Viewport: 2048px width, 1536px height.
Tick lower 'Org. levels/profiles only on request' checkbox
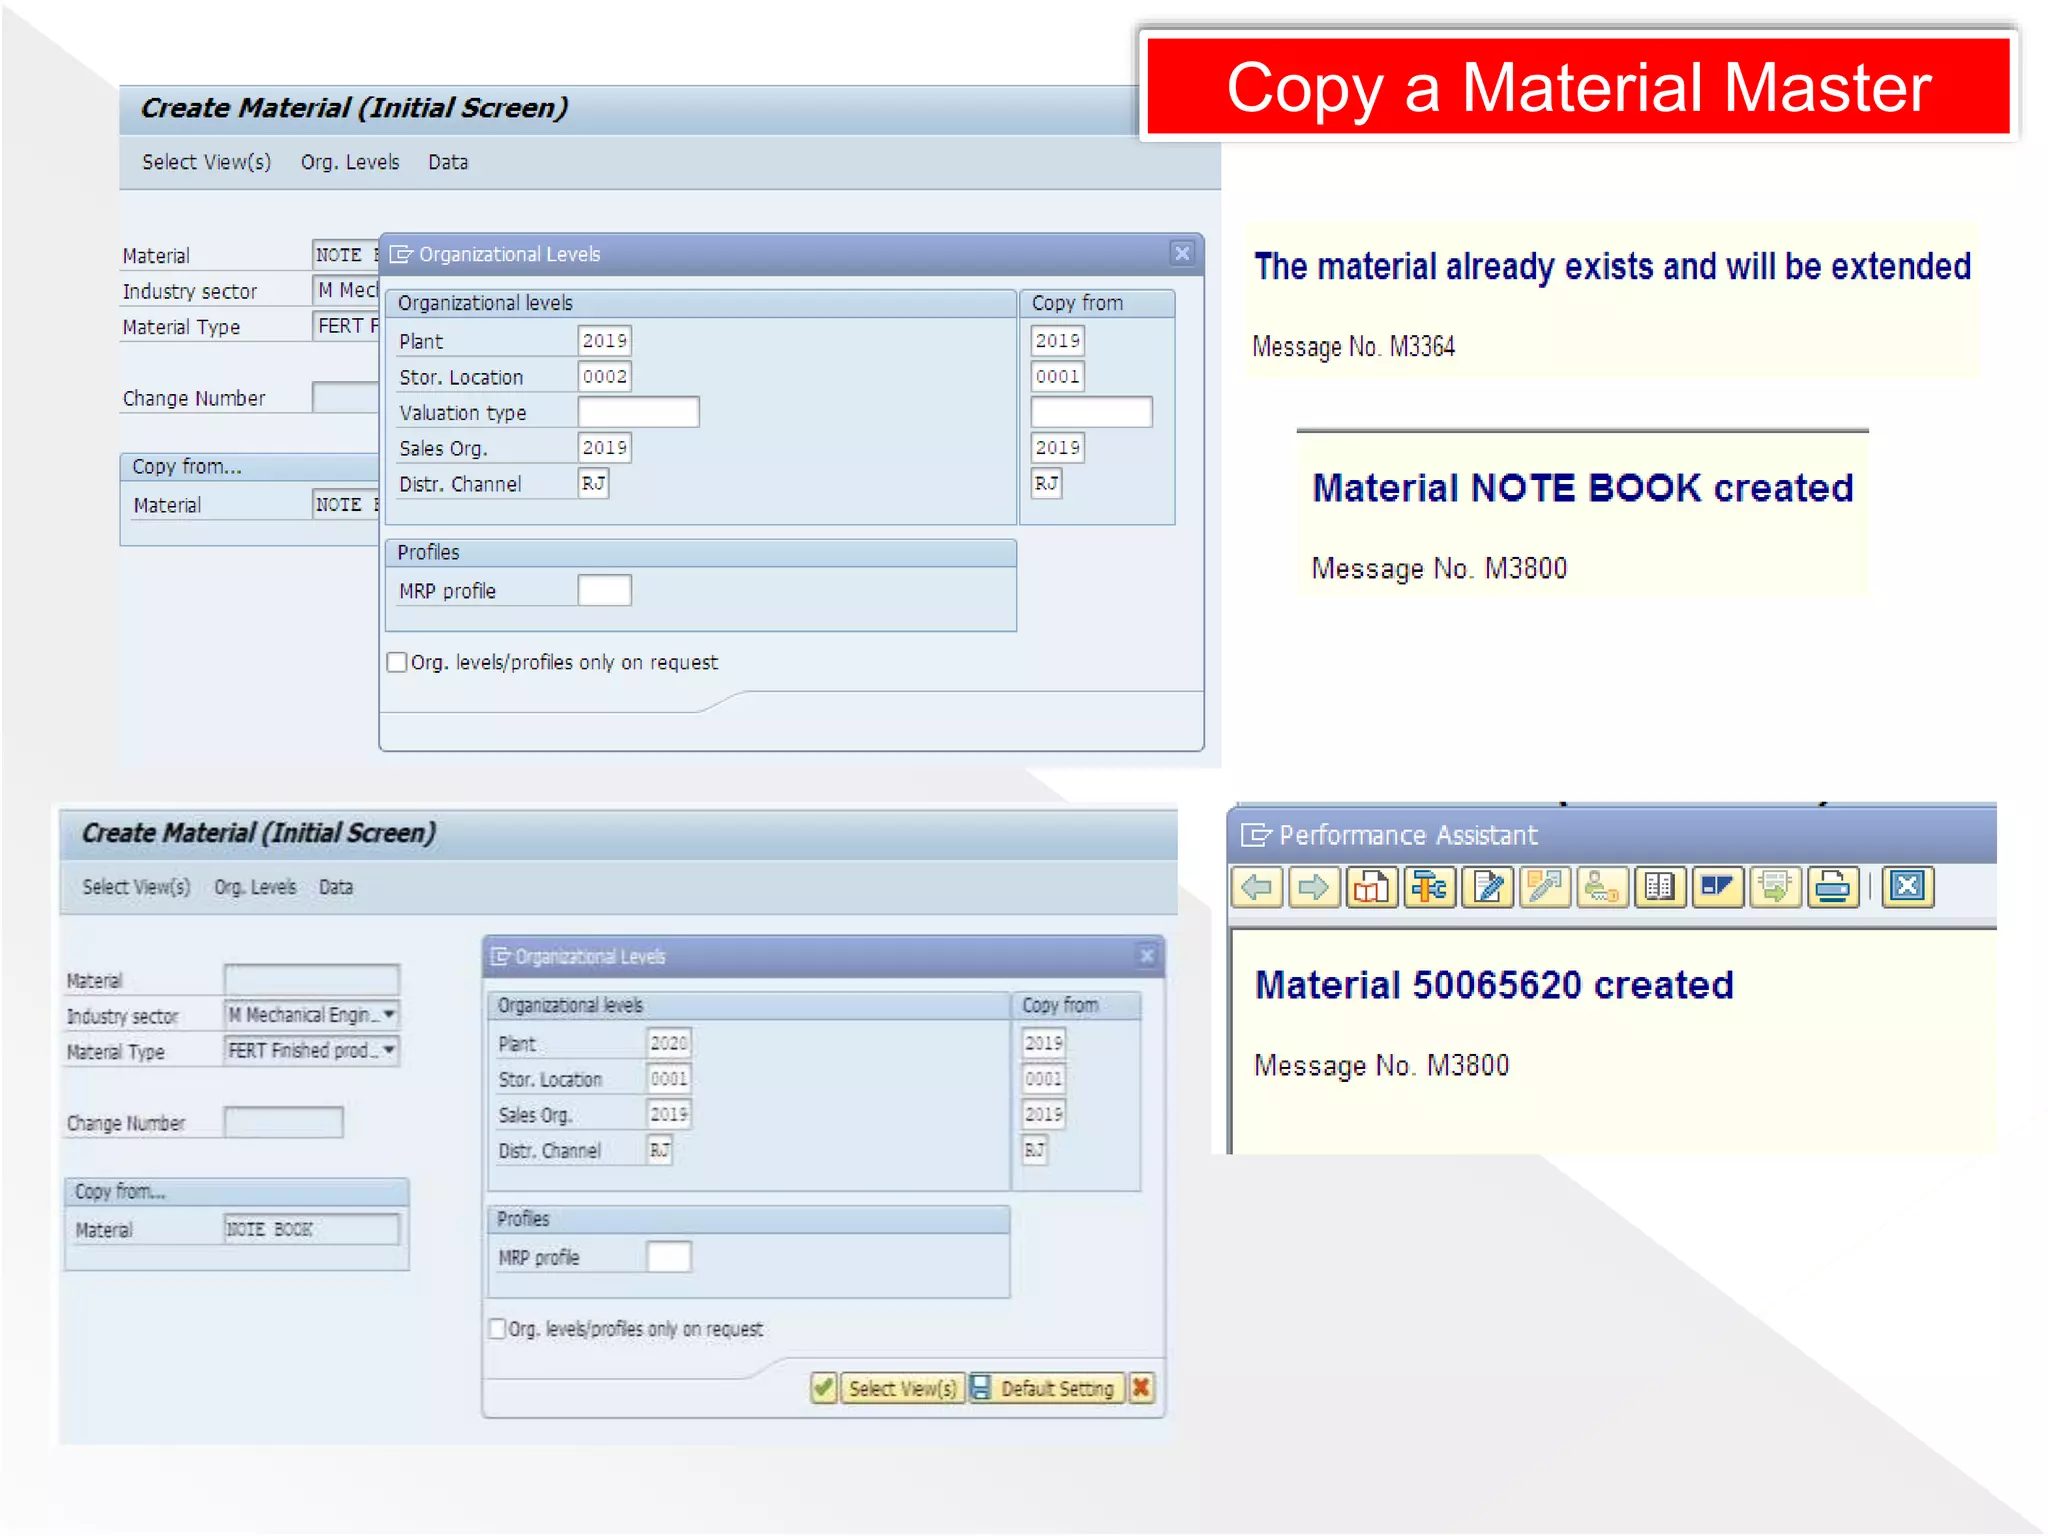coord(497,1328)
